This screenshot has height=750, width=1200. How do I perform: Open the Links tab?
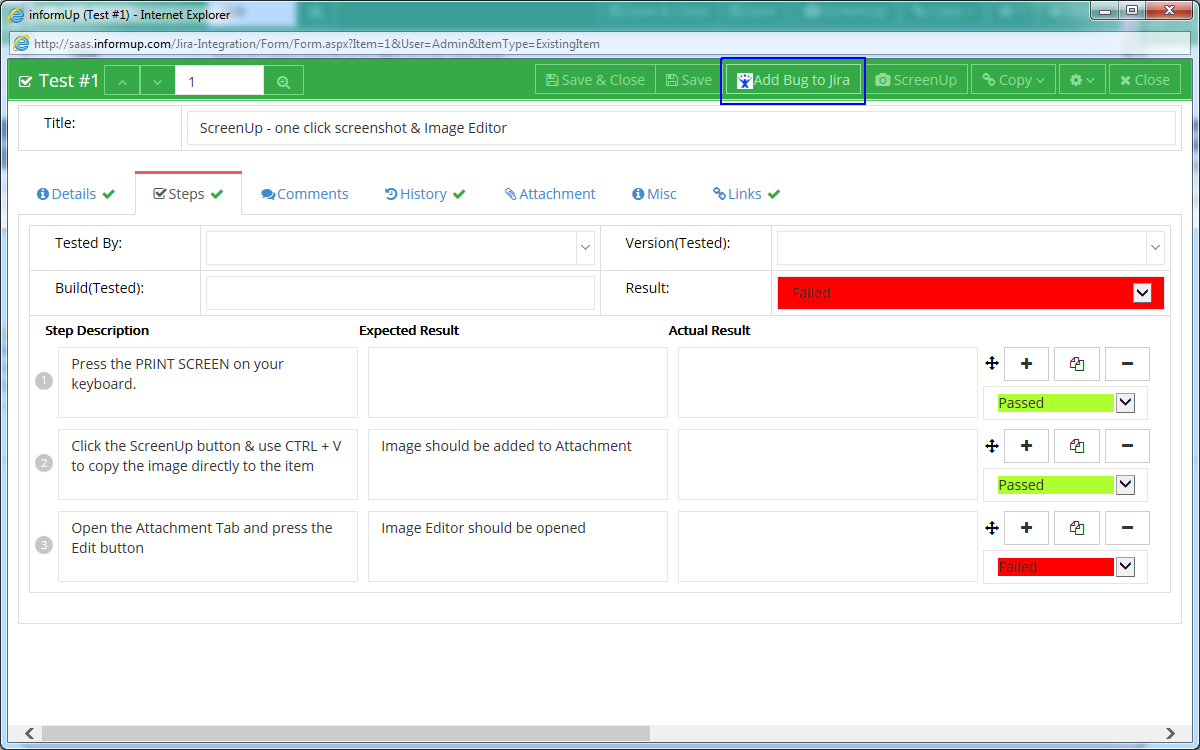click(746, 194)
